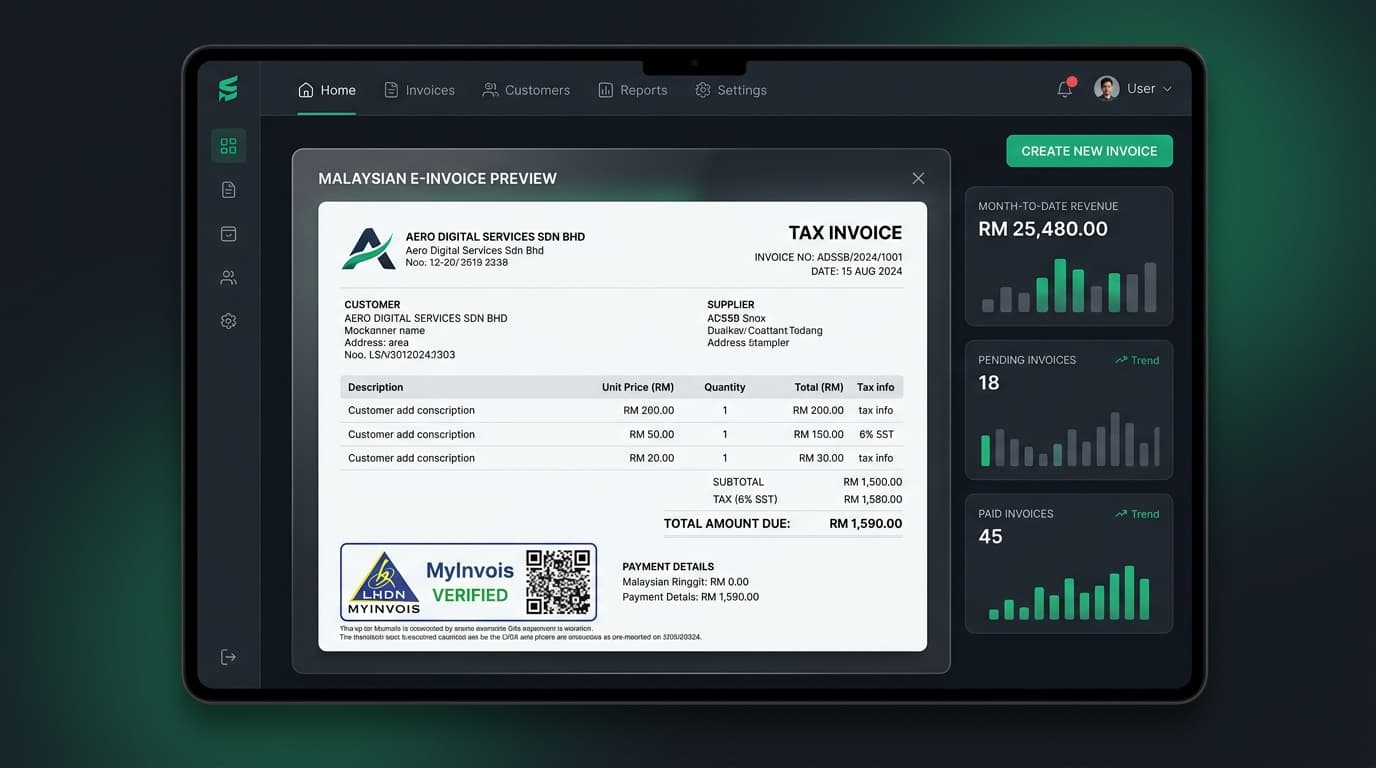Click the PAYMENT DETAILS heading
The image size is (1376, 768).
(668, 567)
